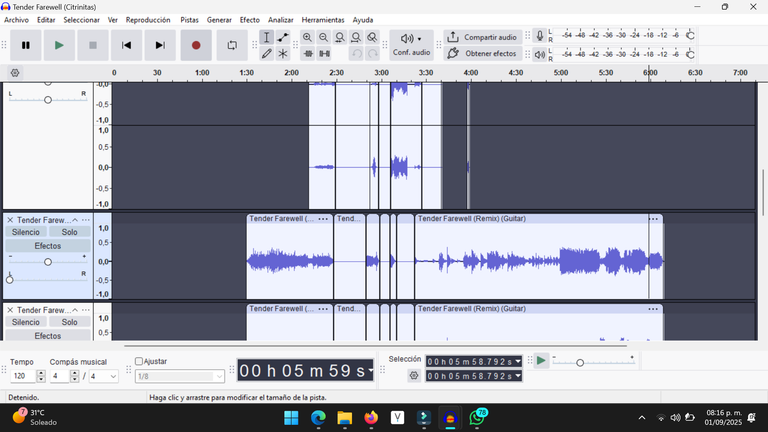
Task: Open Efectos on the highlighted track
Action: coord(48,246)
